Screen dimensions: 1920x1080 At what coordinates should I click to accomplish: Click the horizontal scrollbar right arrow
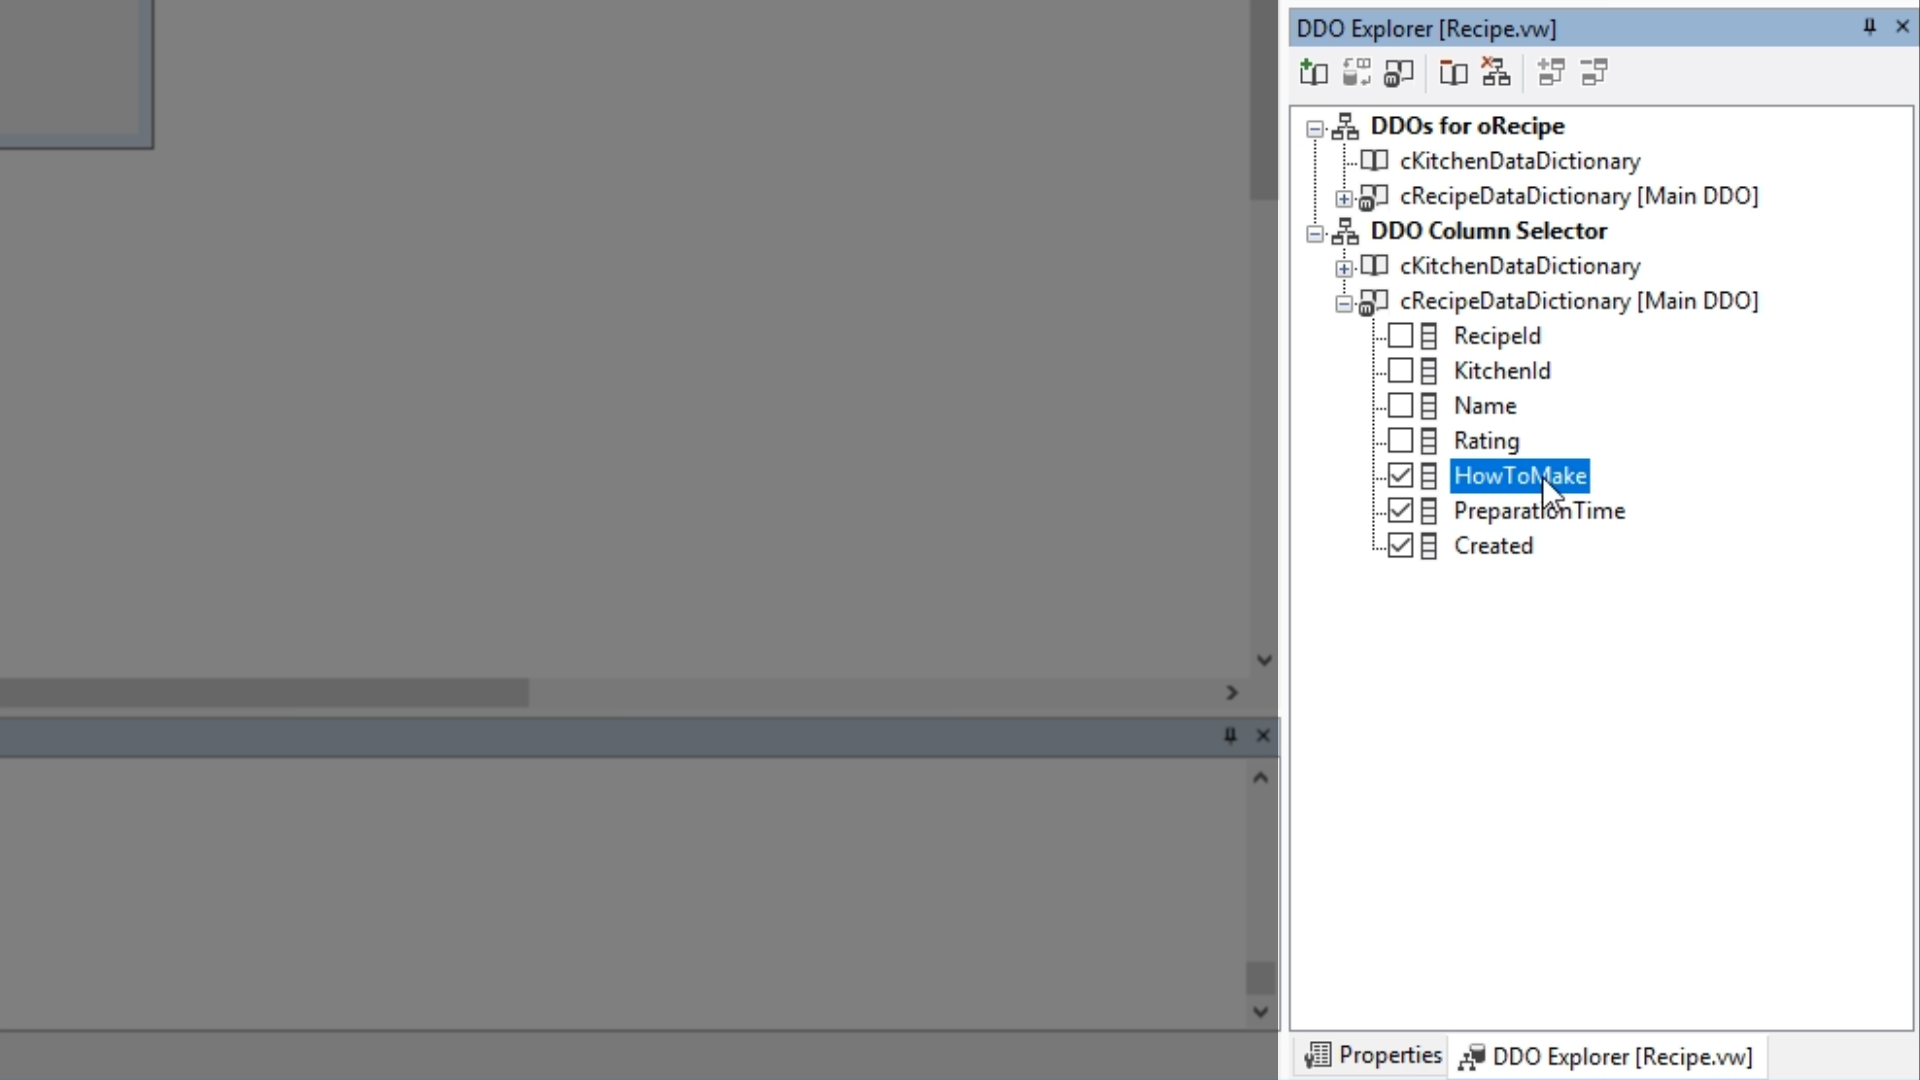pyautogui.click(x=1232, y=693)
